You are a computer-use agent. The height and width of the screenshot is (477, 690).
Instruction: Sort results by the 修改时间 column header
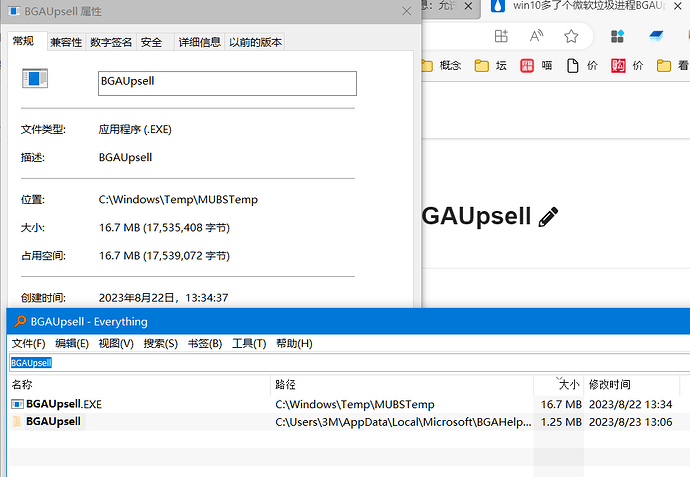coord(610,384)
